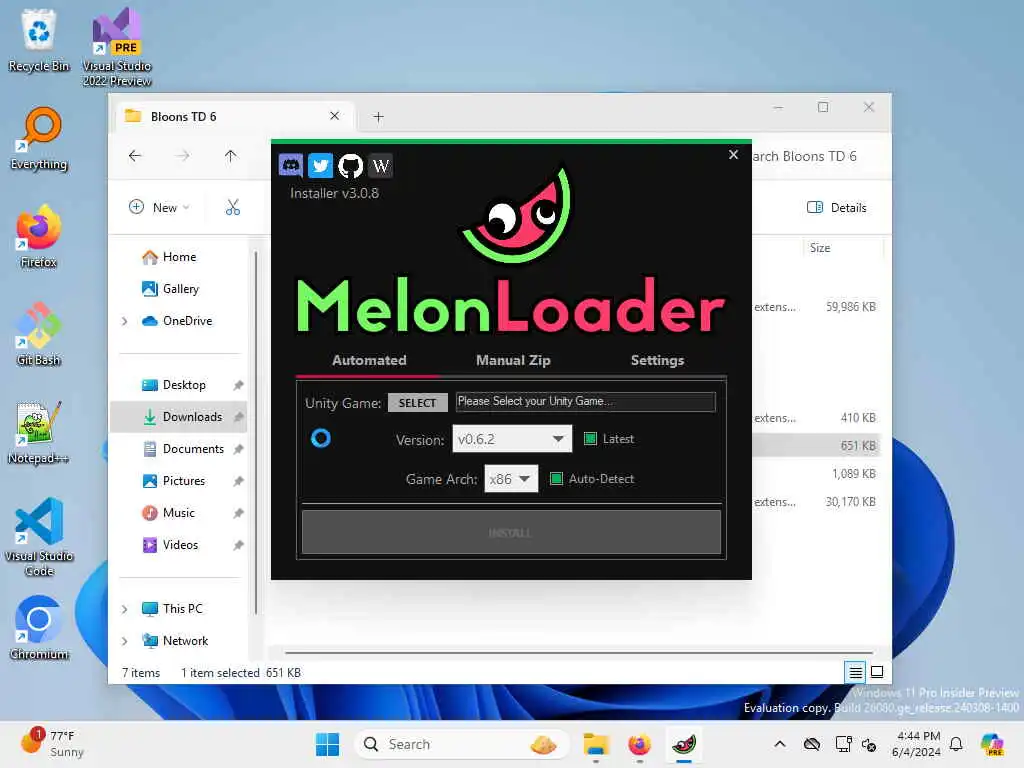Image resolution: width=1024 pixels, height=768 pixels.
Task: Click the greyed INSTALL button
Action: (x=511, y=533)
